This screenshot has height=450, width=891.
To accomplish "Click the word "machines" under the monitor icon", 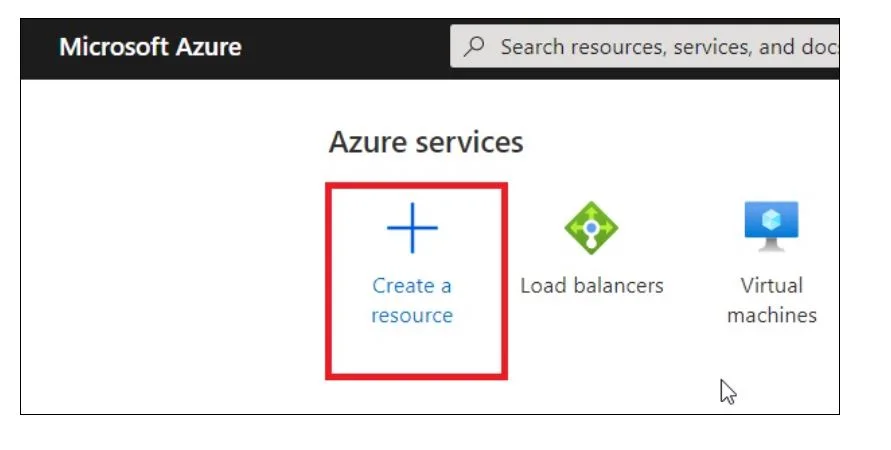I will [x=772, y=315].
